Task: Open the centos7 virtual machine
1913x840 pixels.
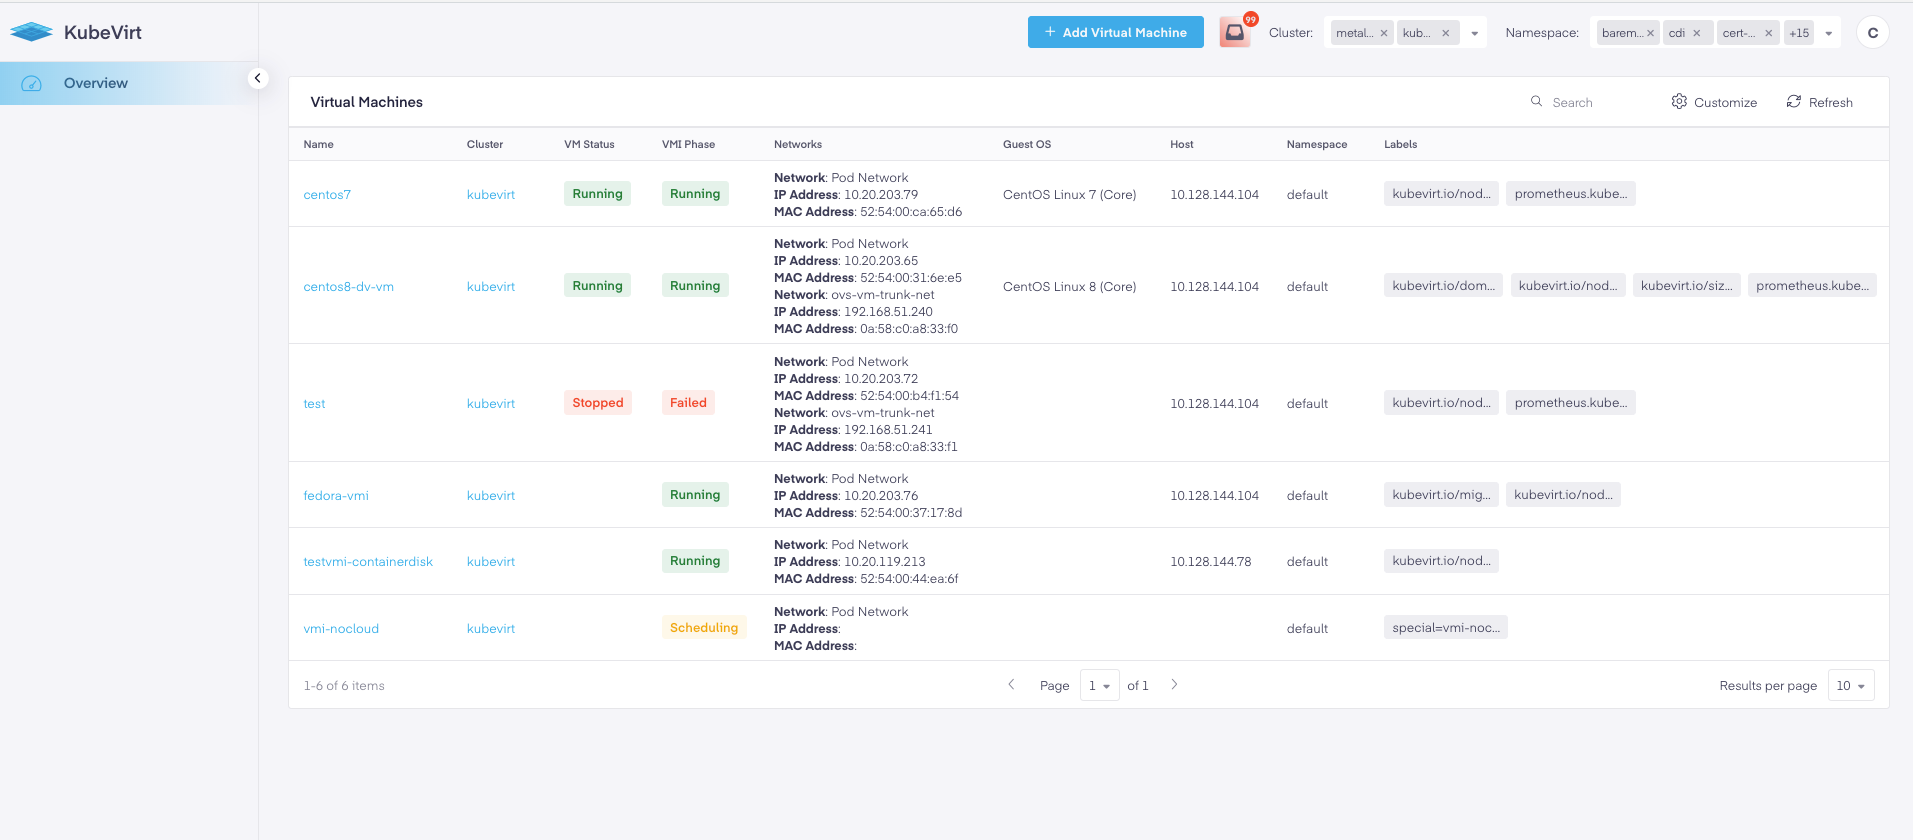Action: [x=327, y=194]
